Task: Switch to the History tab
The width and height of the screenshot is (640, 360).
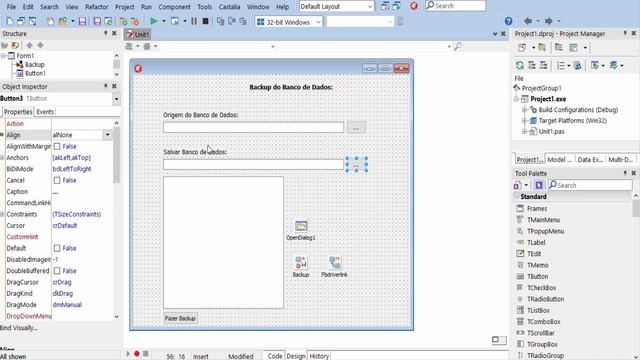Action: (x=319, y=356)
